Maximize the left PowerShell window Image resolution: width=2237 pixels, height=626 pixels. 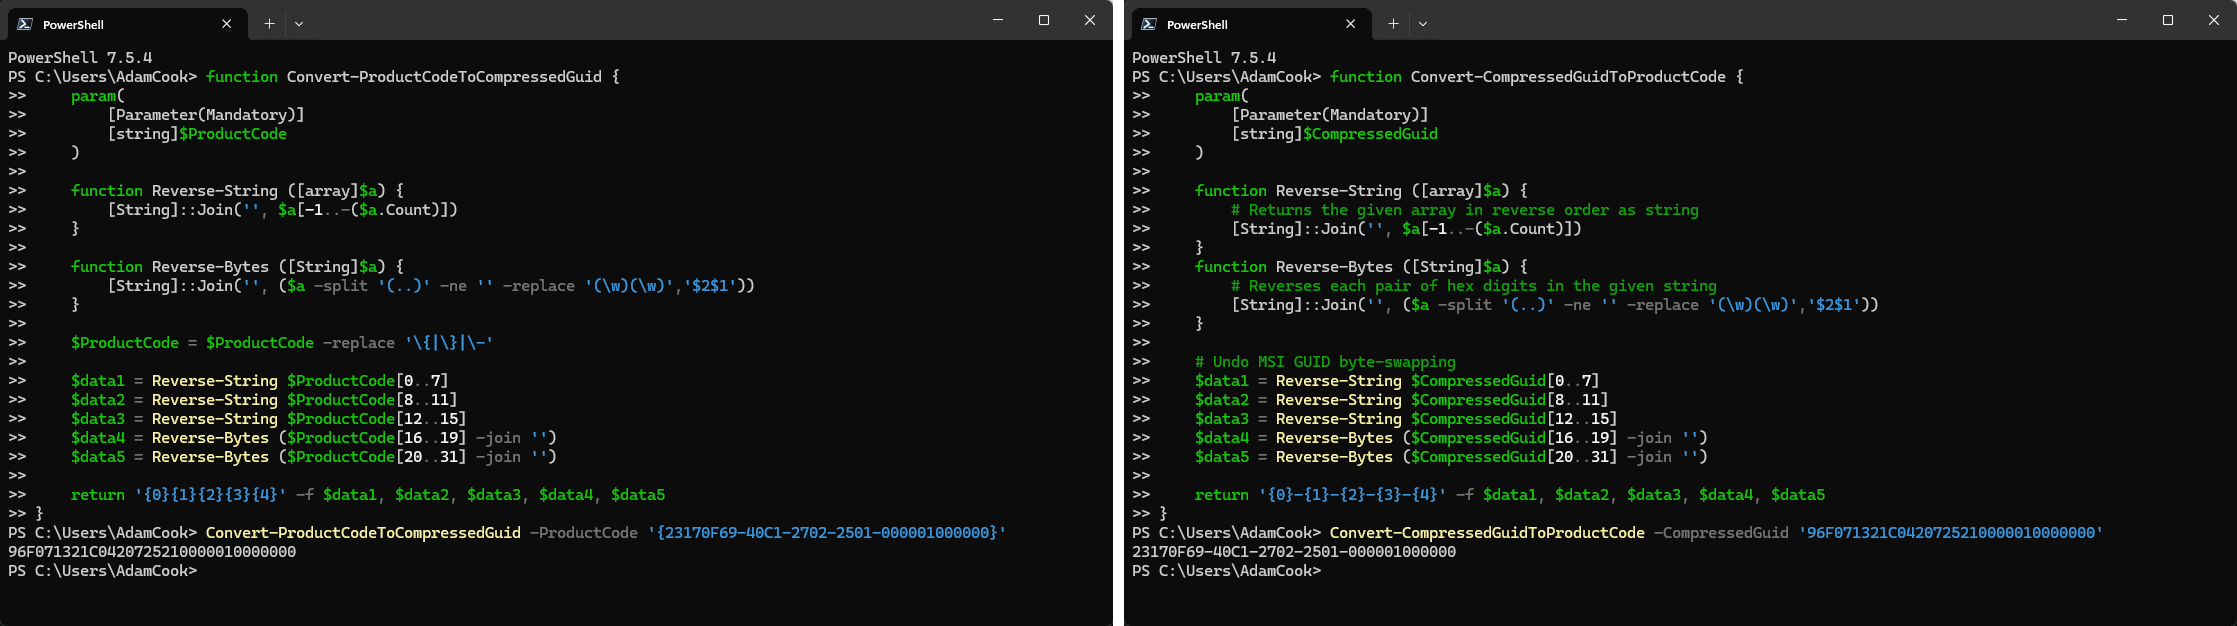[x=1044, y=20]
